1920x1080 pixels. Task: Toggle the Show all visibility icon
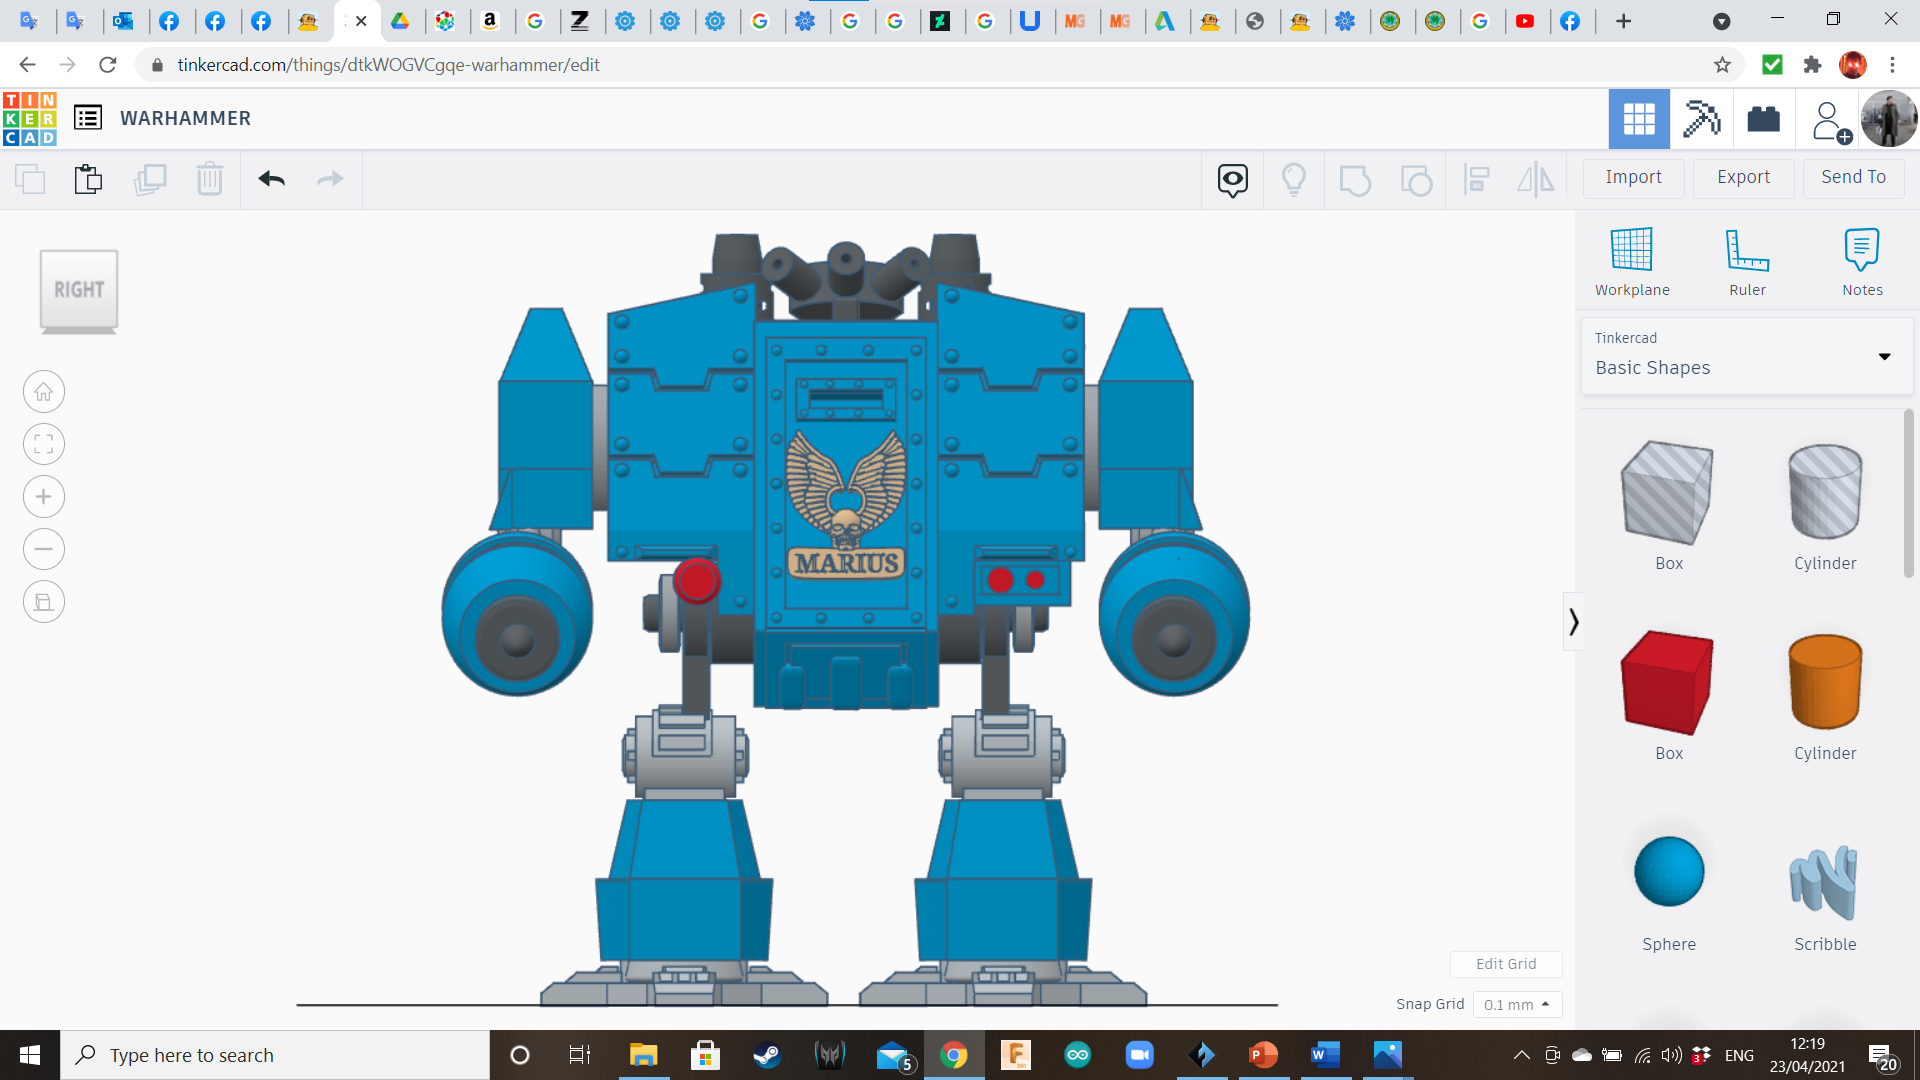1293,179
